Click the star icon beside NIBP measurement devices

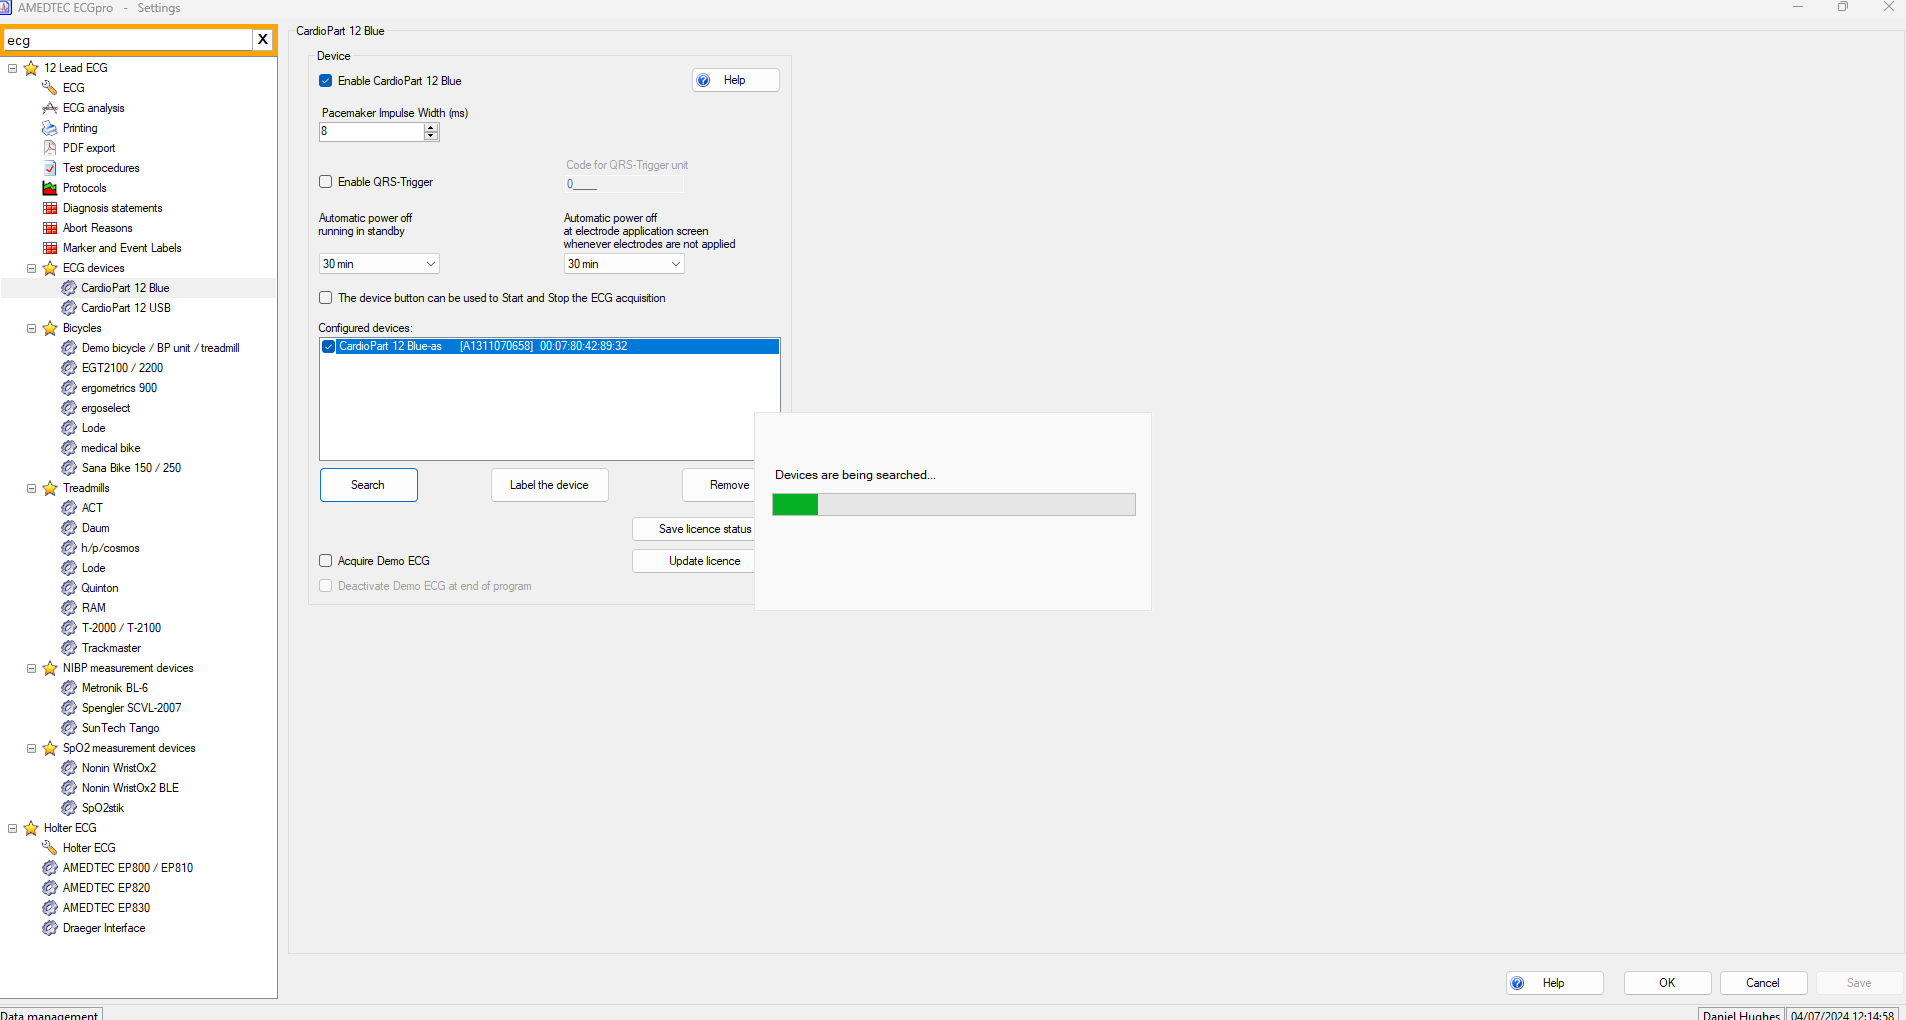tap(50, 668)
